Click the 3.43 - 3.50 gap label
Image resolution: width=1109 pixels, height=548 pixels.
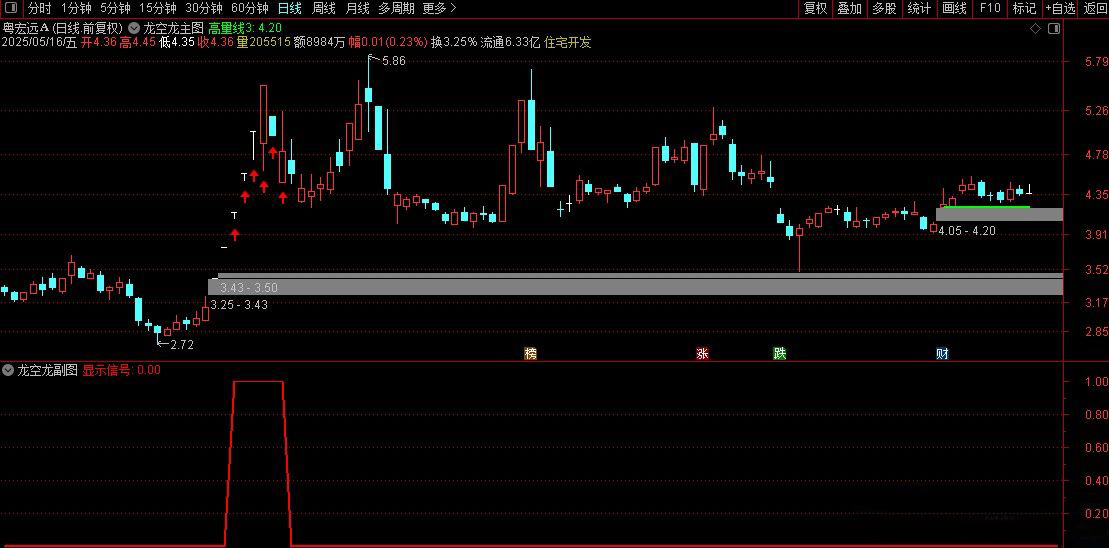(x=248, y=288)
